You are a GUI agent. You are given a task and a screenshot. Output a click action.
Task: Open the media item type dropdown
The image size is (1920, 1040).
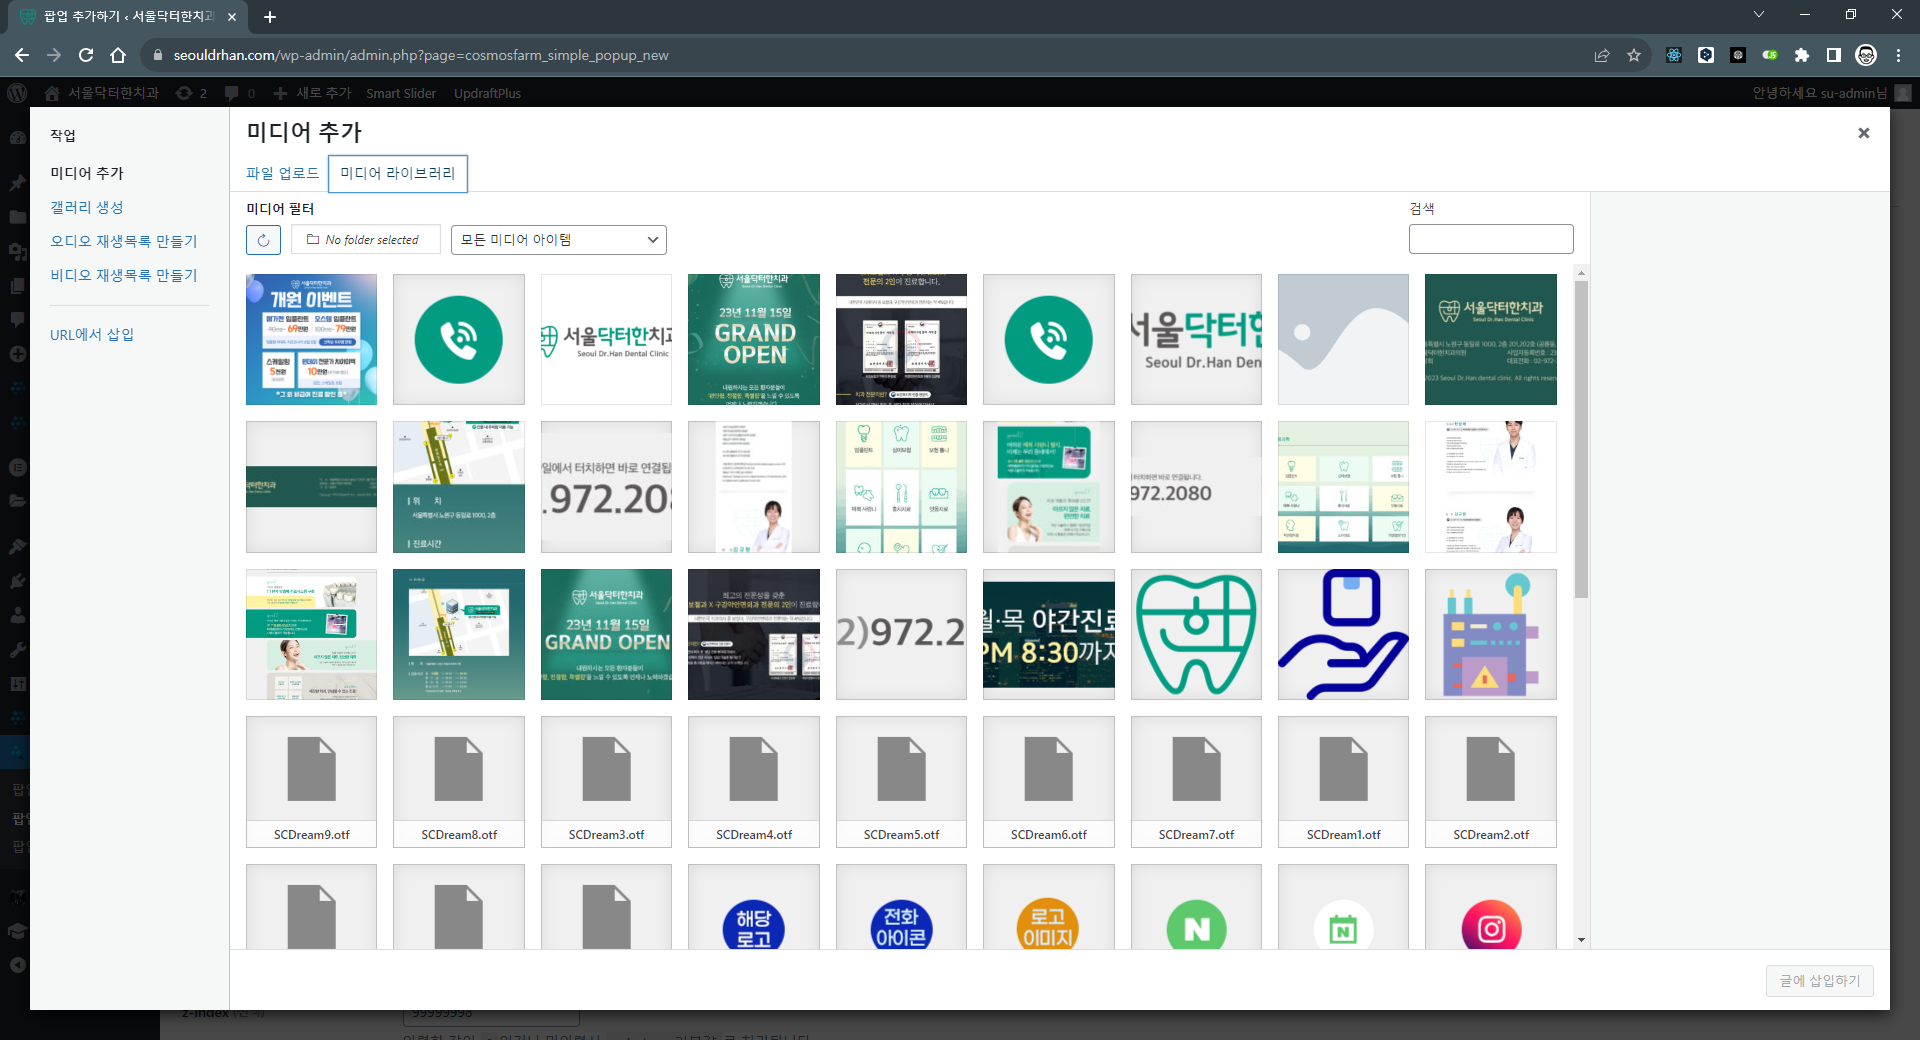pyautogui.click(x=558, y=240)
